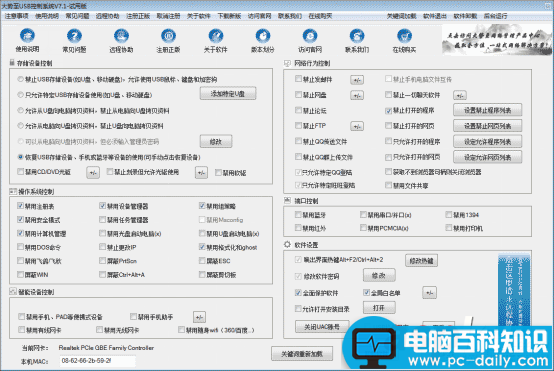Viewport: 554px width, 371px height.
Task: Click Realtek PCIe GBE Family Controller text
Action: click(106, 348)
